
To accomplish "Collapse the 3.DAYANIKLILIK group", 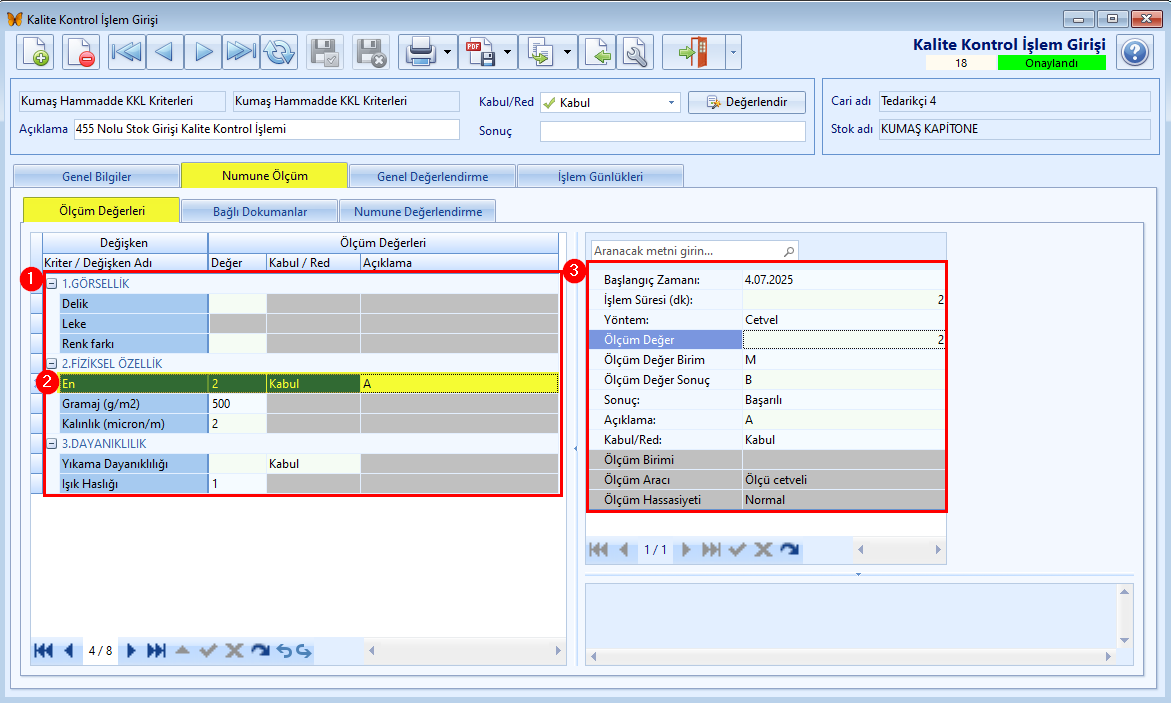I will [52, 444].
